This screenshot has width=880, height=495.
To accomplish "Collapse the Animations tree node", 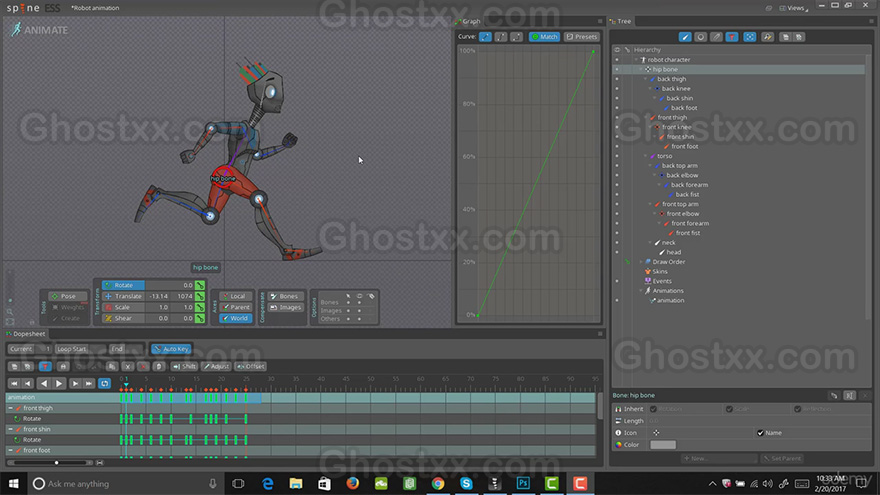I will pyautogui.click(x=641, y=291).
